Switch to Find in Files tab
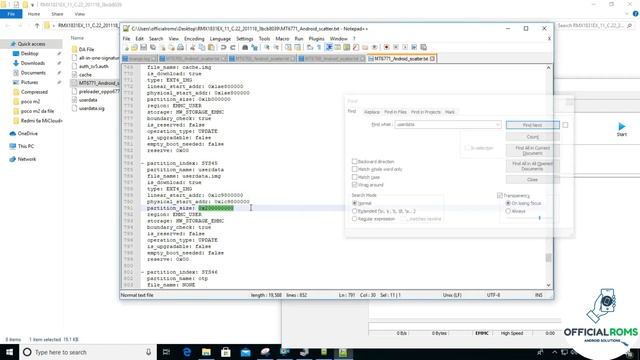Viewport: 640px width, 360px height. 395,112
